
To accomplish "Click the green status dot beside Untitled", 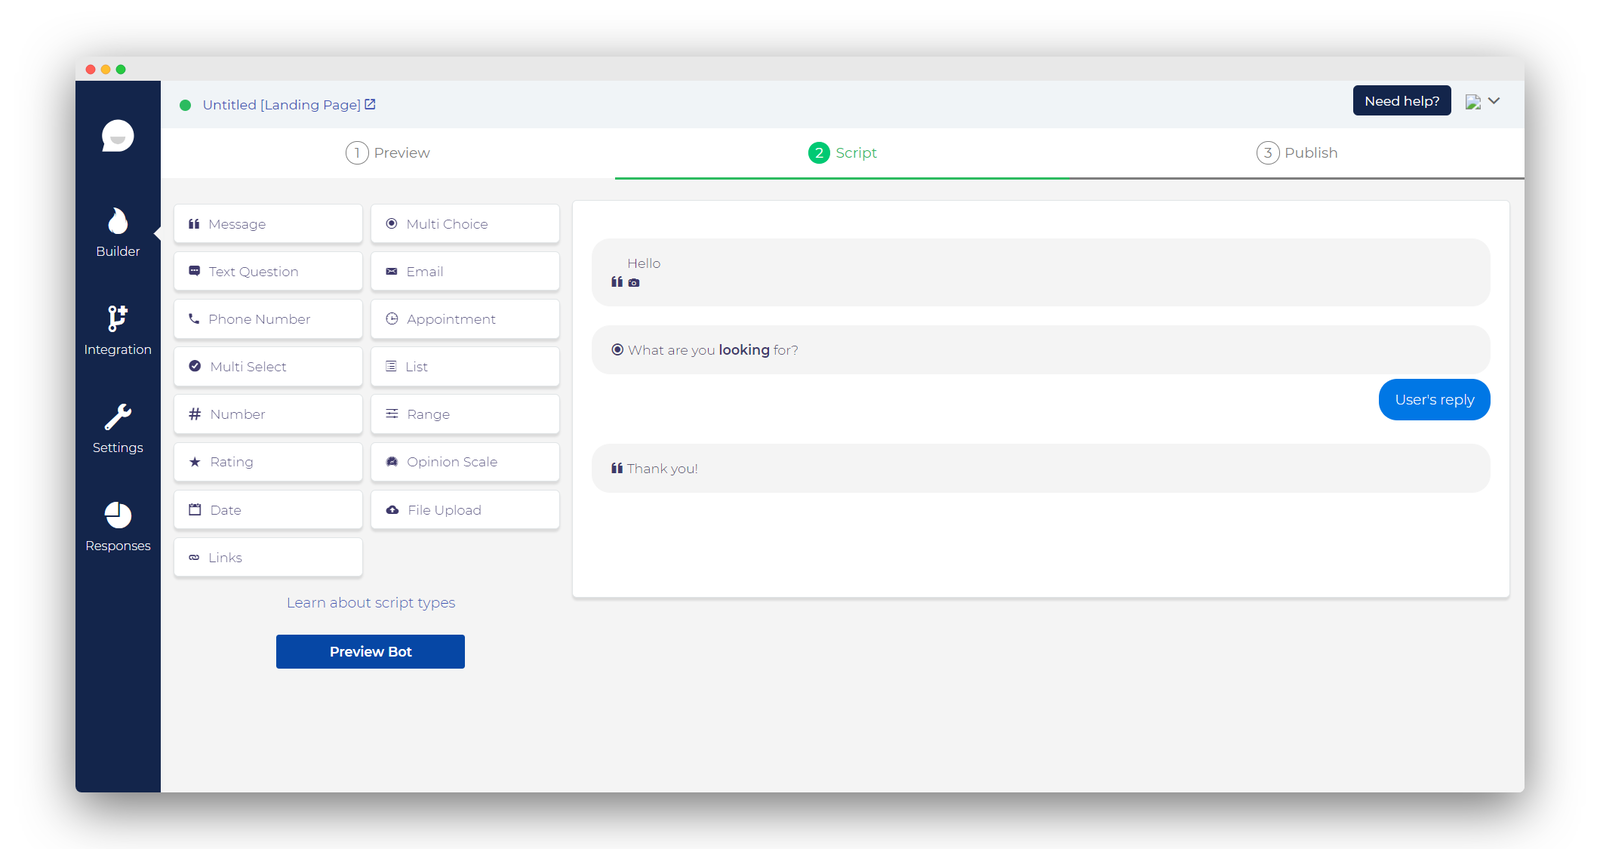I will 185,105.
